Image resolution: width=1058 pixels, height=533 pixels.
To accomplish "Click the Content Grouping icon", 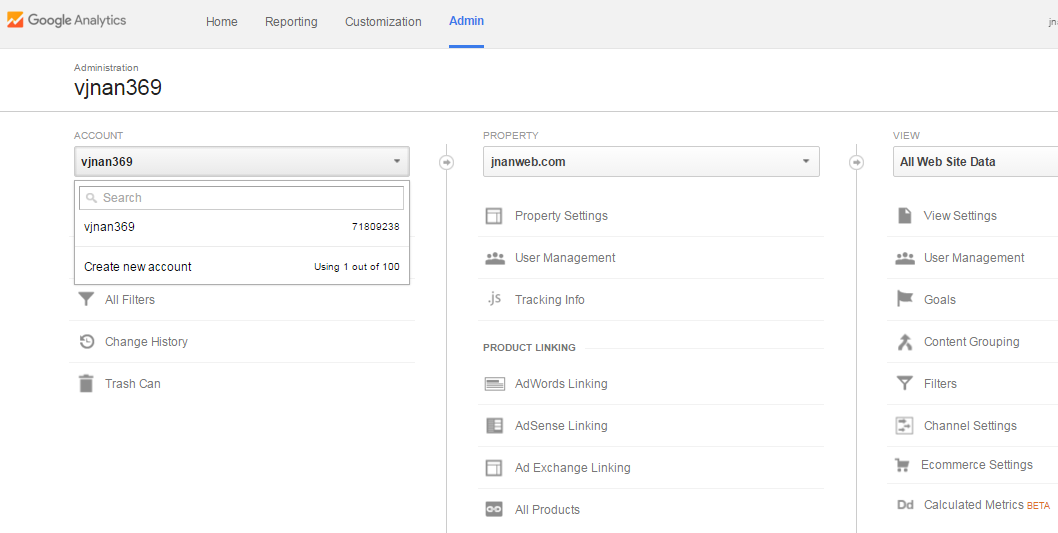I will pos(904,341).
